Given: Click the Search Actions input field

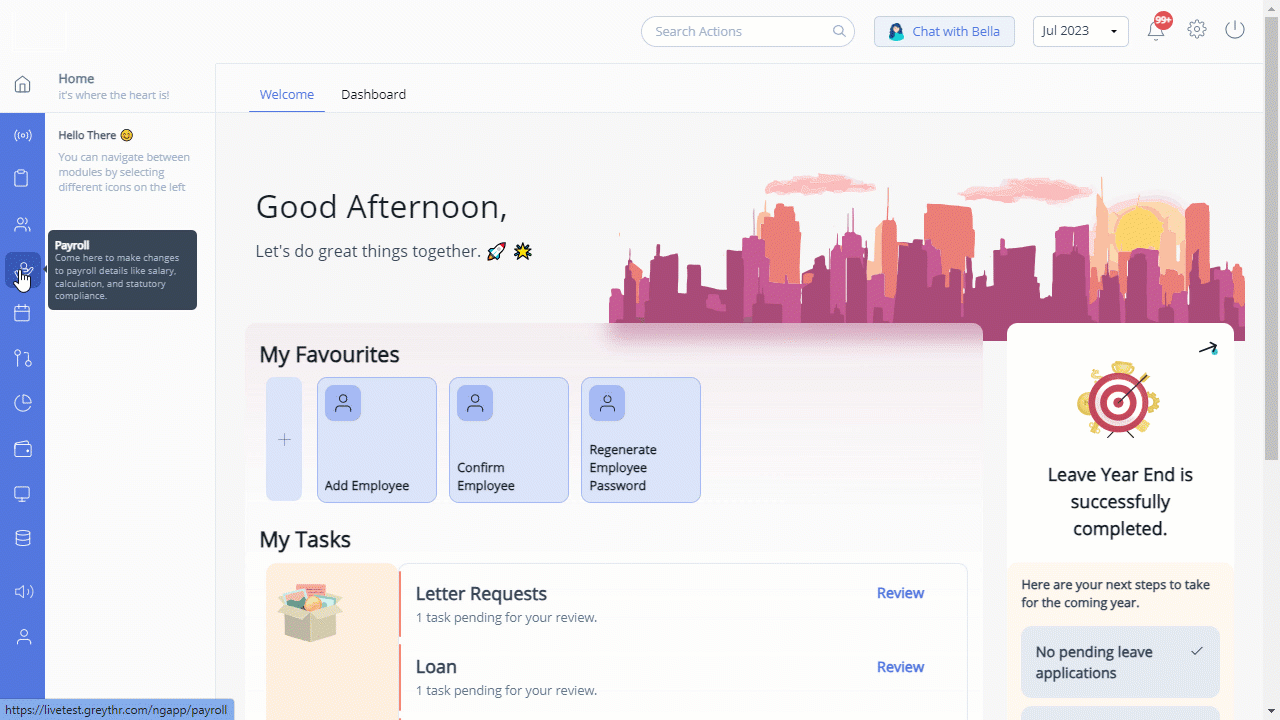Looking at the screenshot, I should tap(748, 31).
